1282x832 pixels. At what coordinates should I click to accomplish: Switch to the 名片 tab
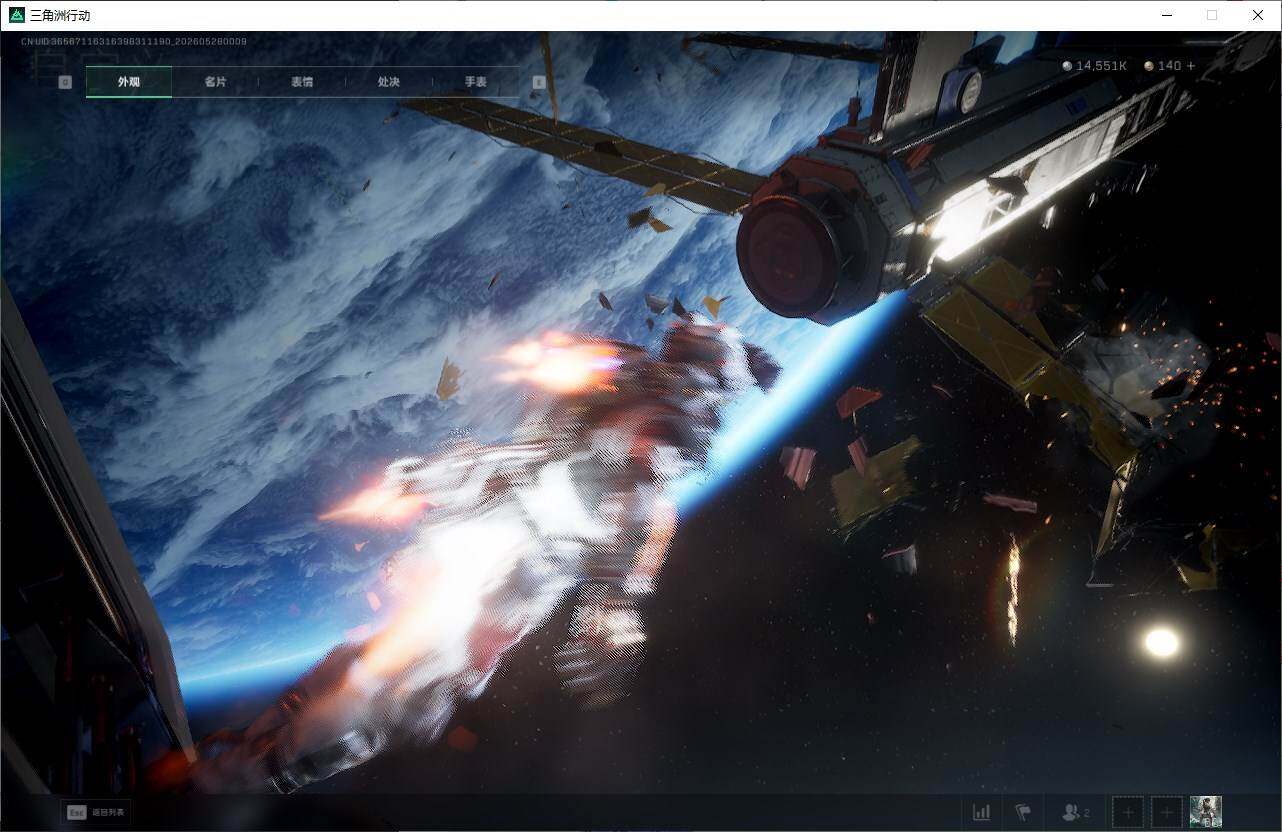(215, 82)
